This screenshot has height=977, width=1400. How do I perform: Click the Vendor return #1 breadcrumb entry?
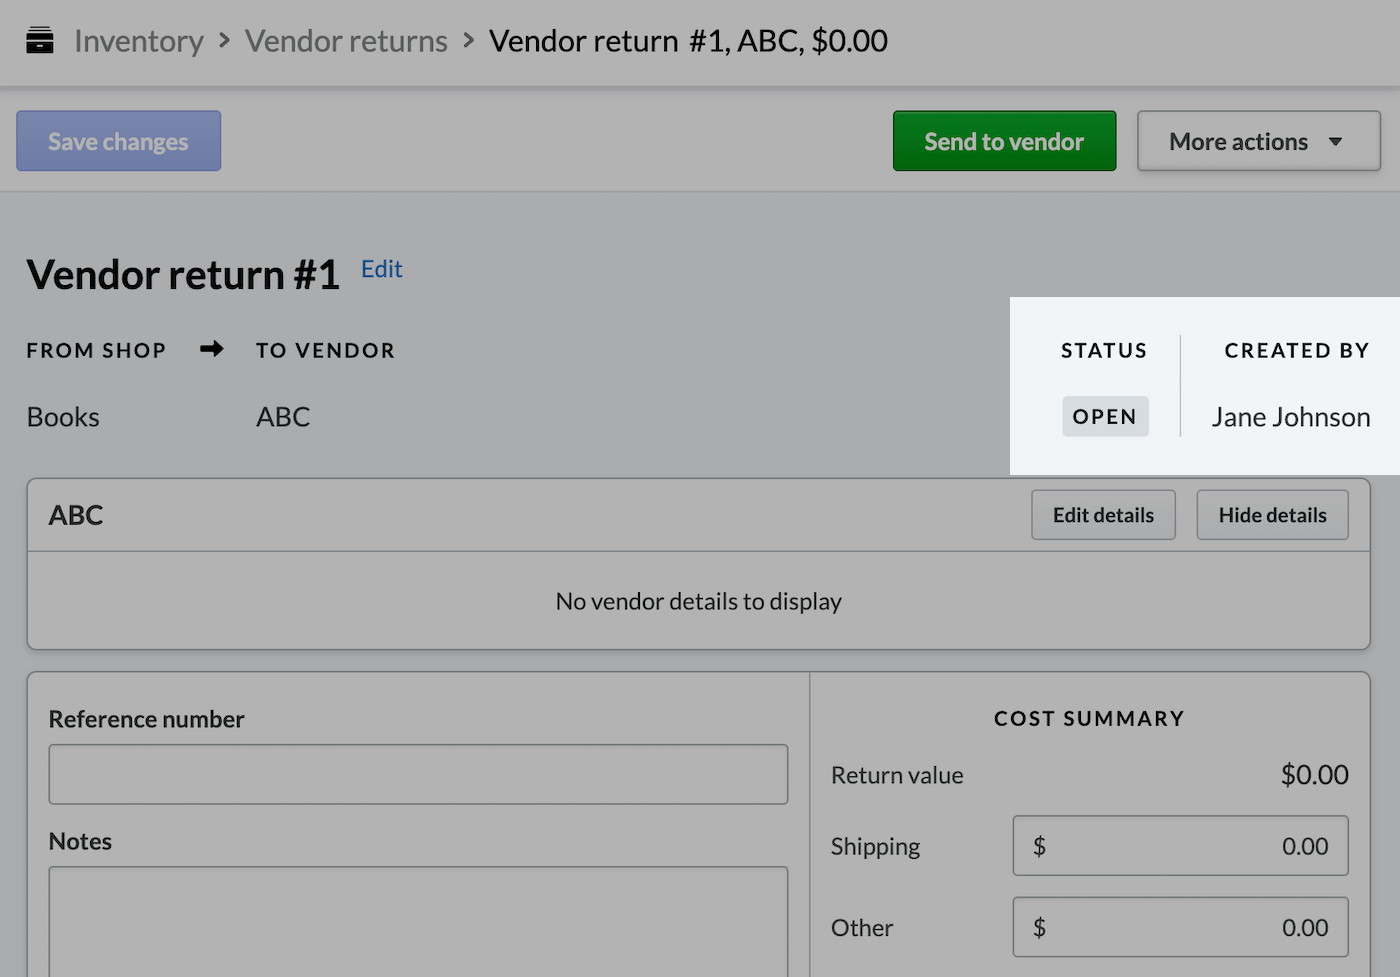click(688, 40)
